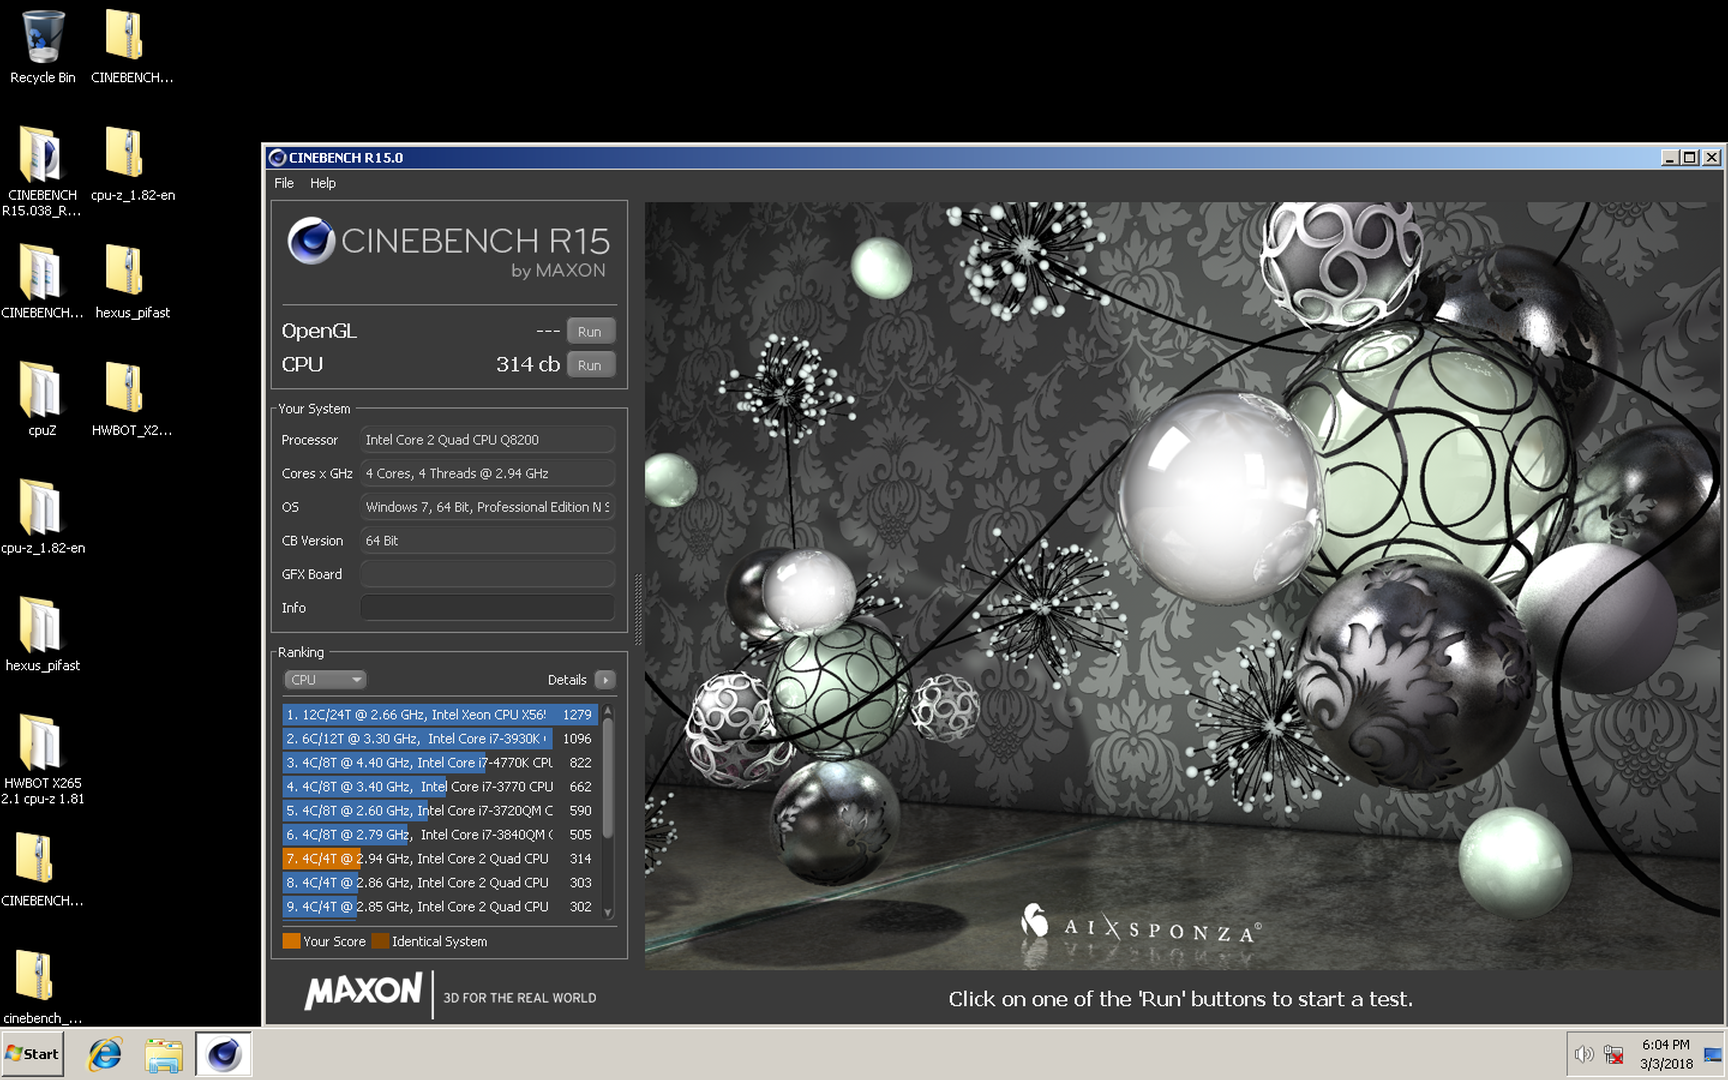Select highlighted row 7 with score 314

pyautogui.click(x=440, y=859)
